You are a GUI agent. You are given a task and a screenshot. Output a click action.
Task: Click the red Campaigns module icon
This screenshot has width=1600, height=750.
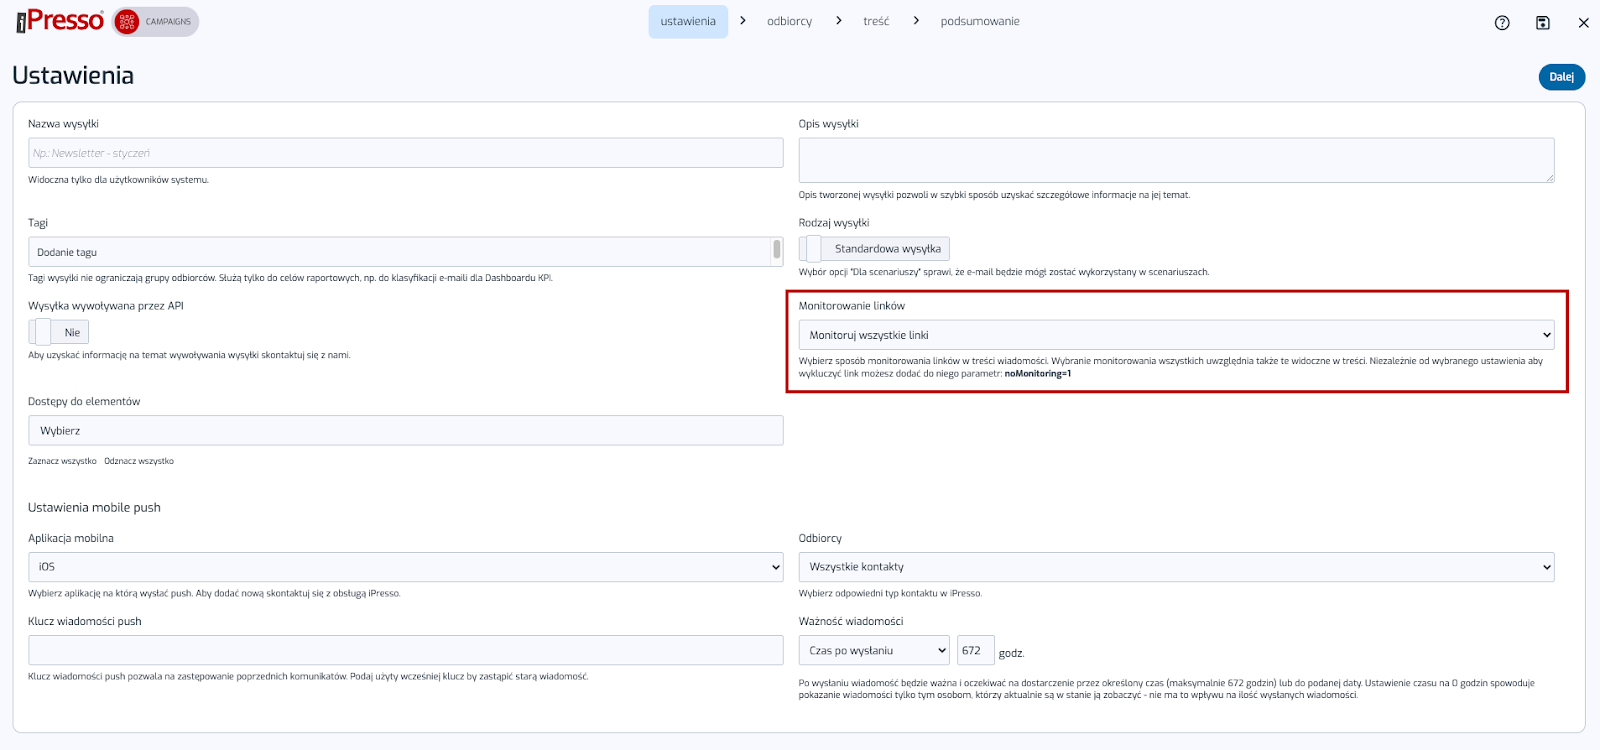click(x=127, y=22)
